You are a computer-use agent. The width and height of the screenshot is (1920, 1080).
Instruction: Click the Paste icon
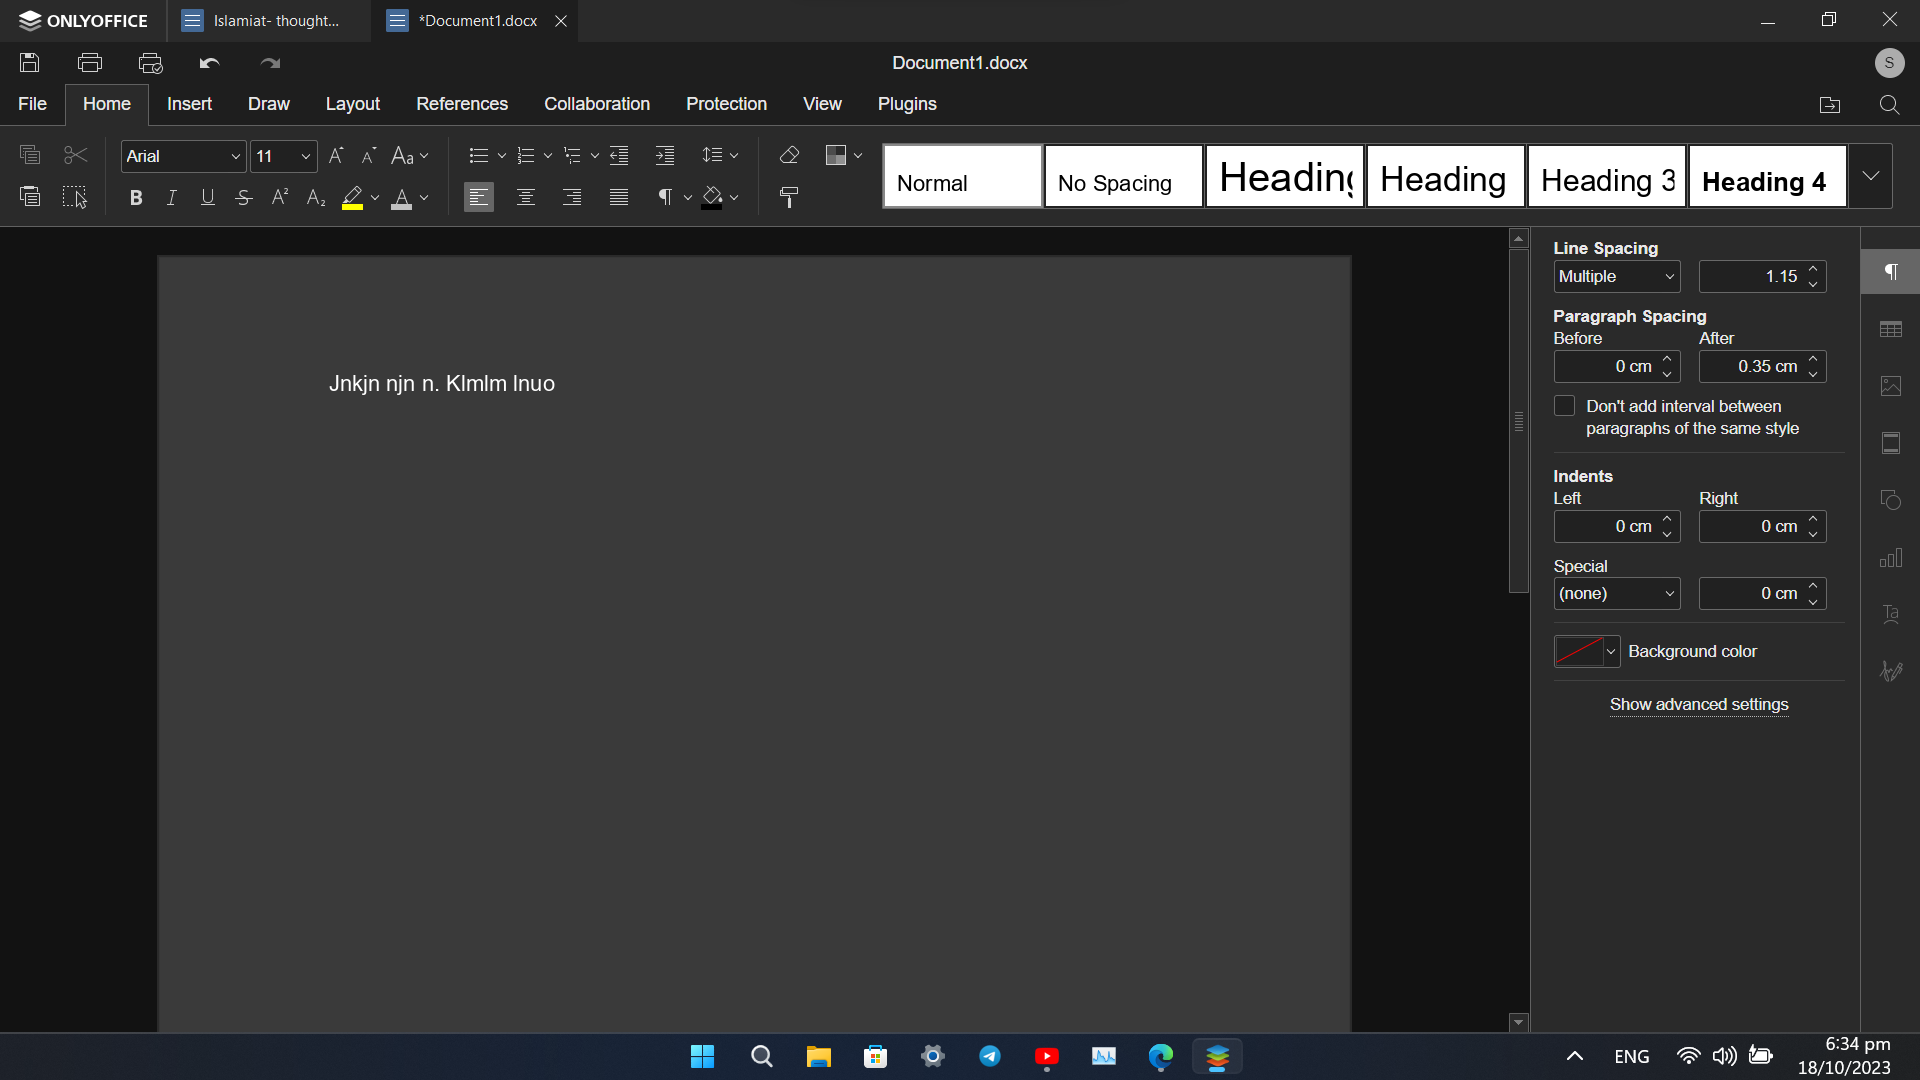pyautogui.click(x=30, y=197)
